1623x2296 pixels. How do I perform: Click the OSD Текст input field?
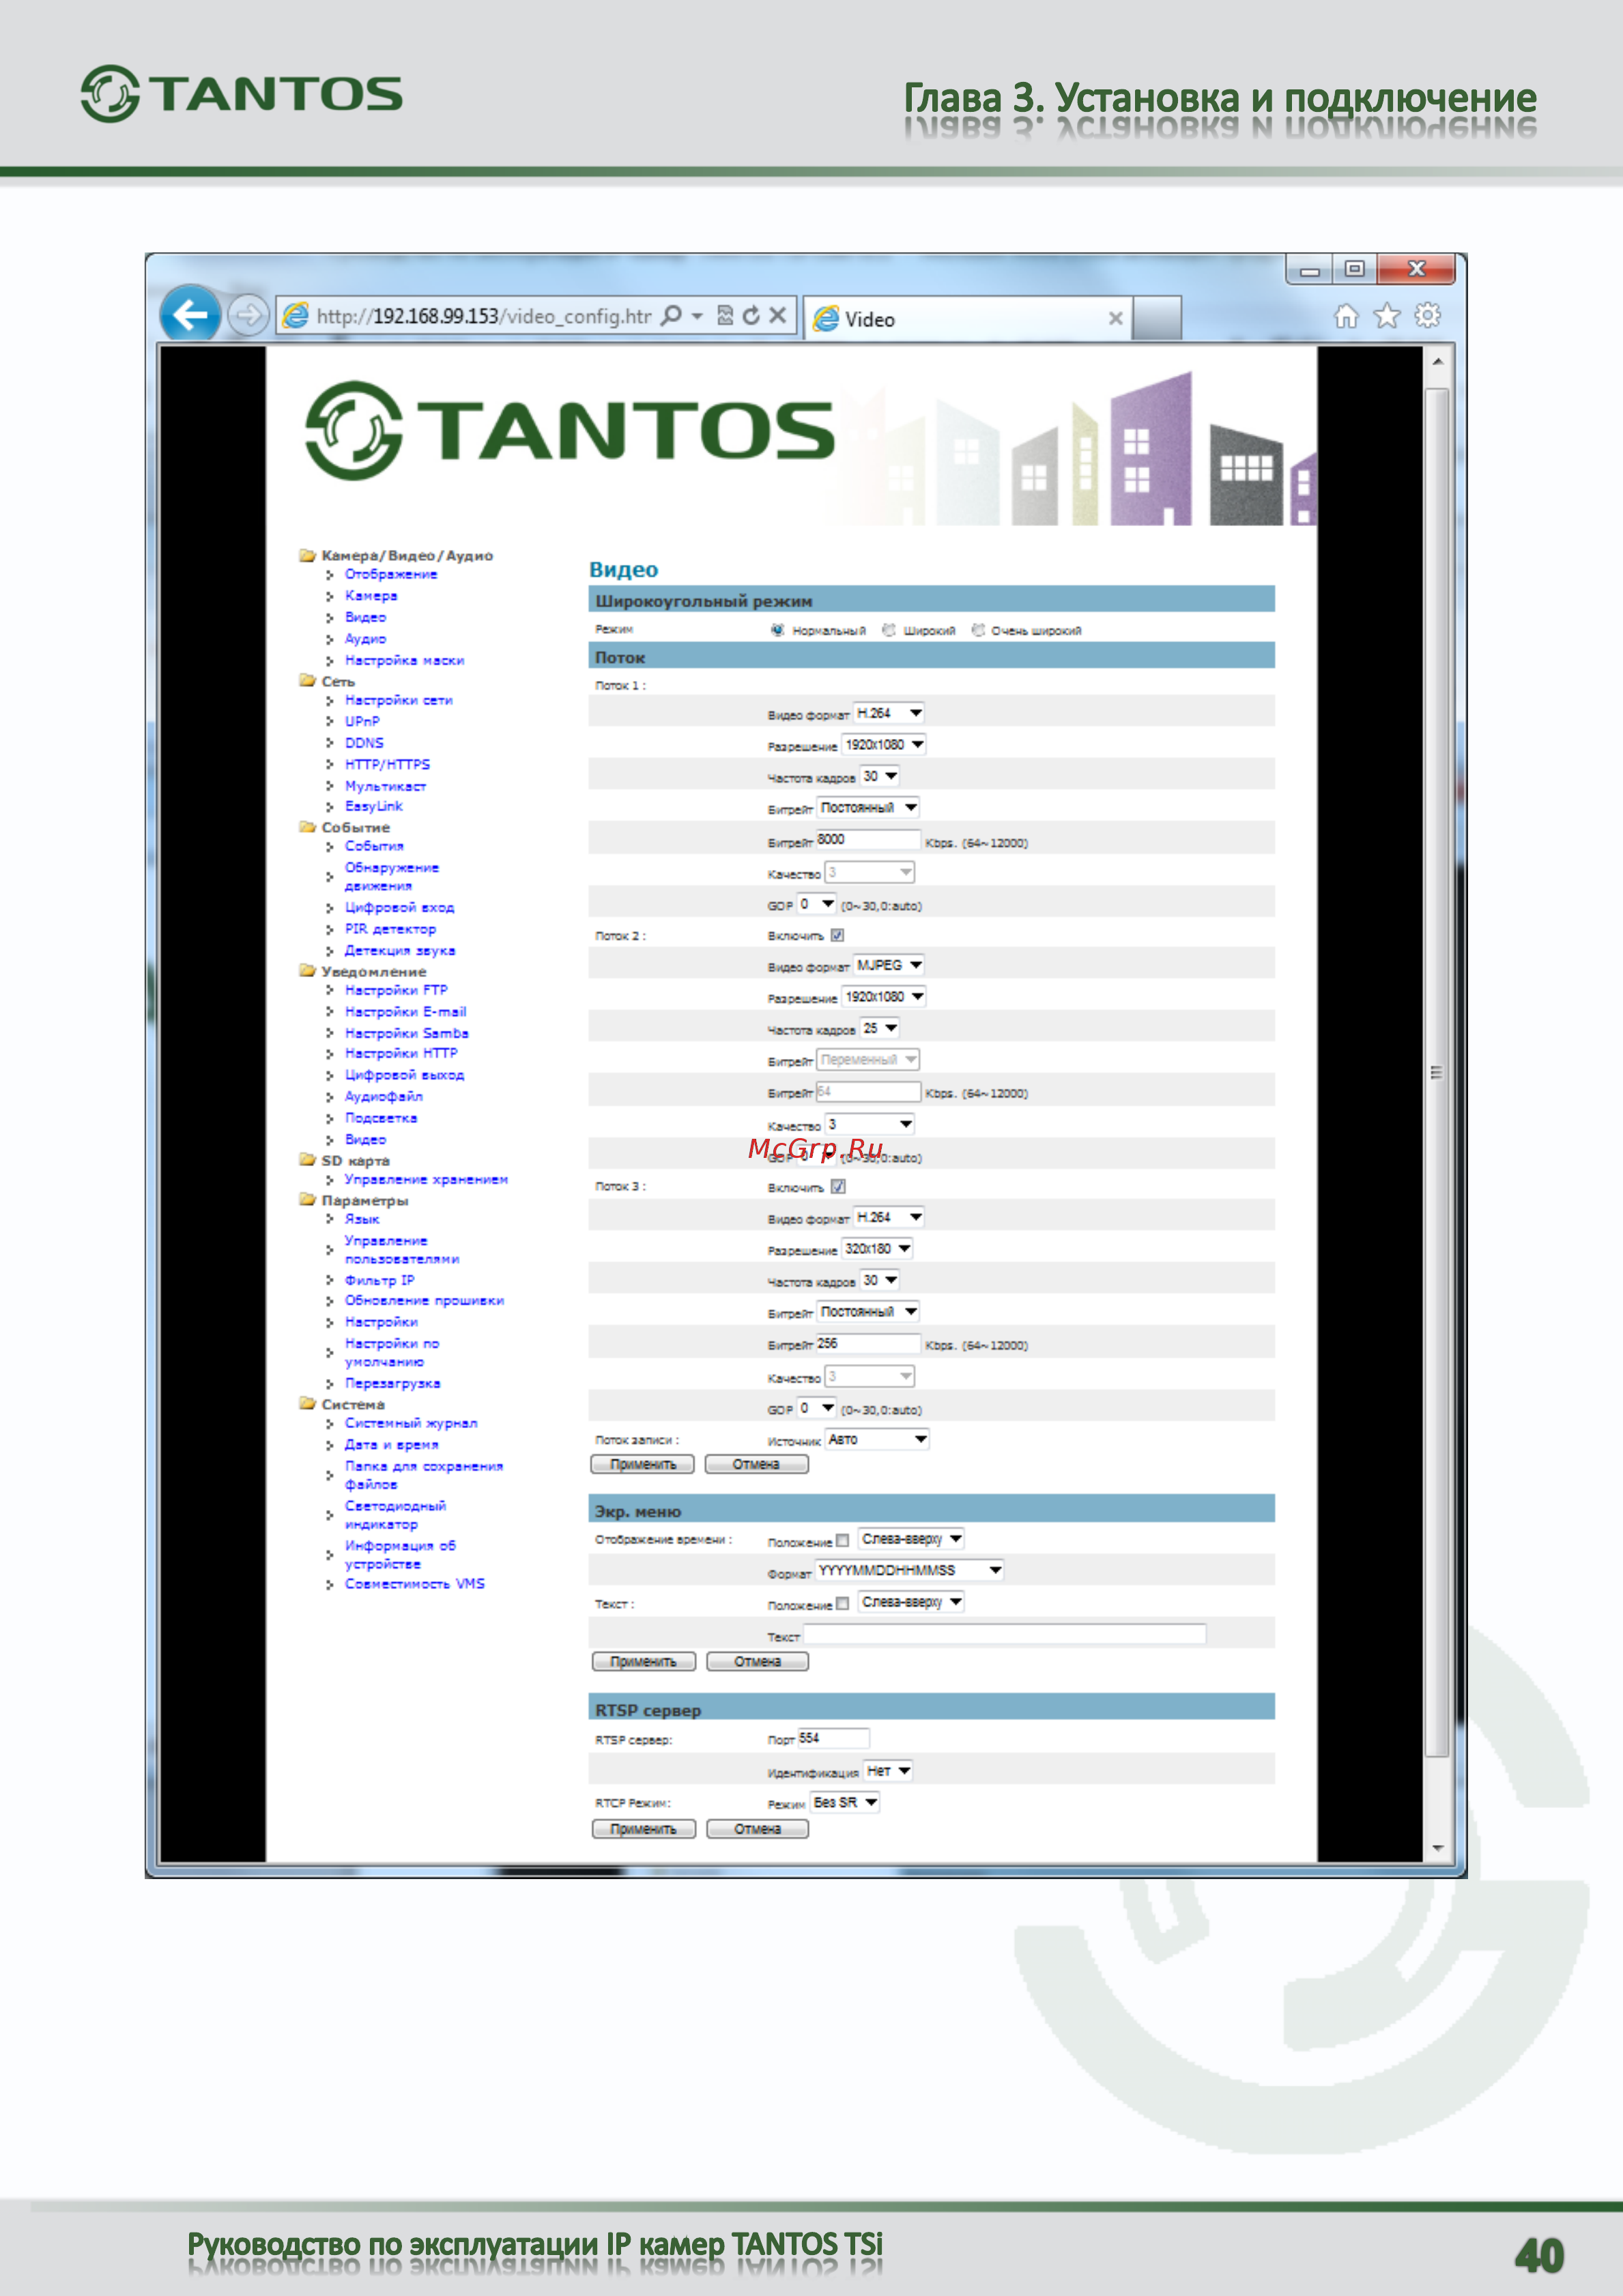(1005, 1634)
